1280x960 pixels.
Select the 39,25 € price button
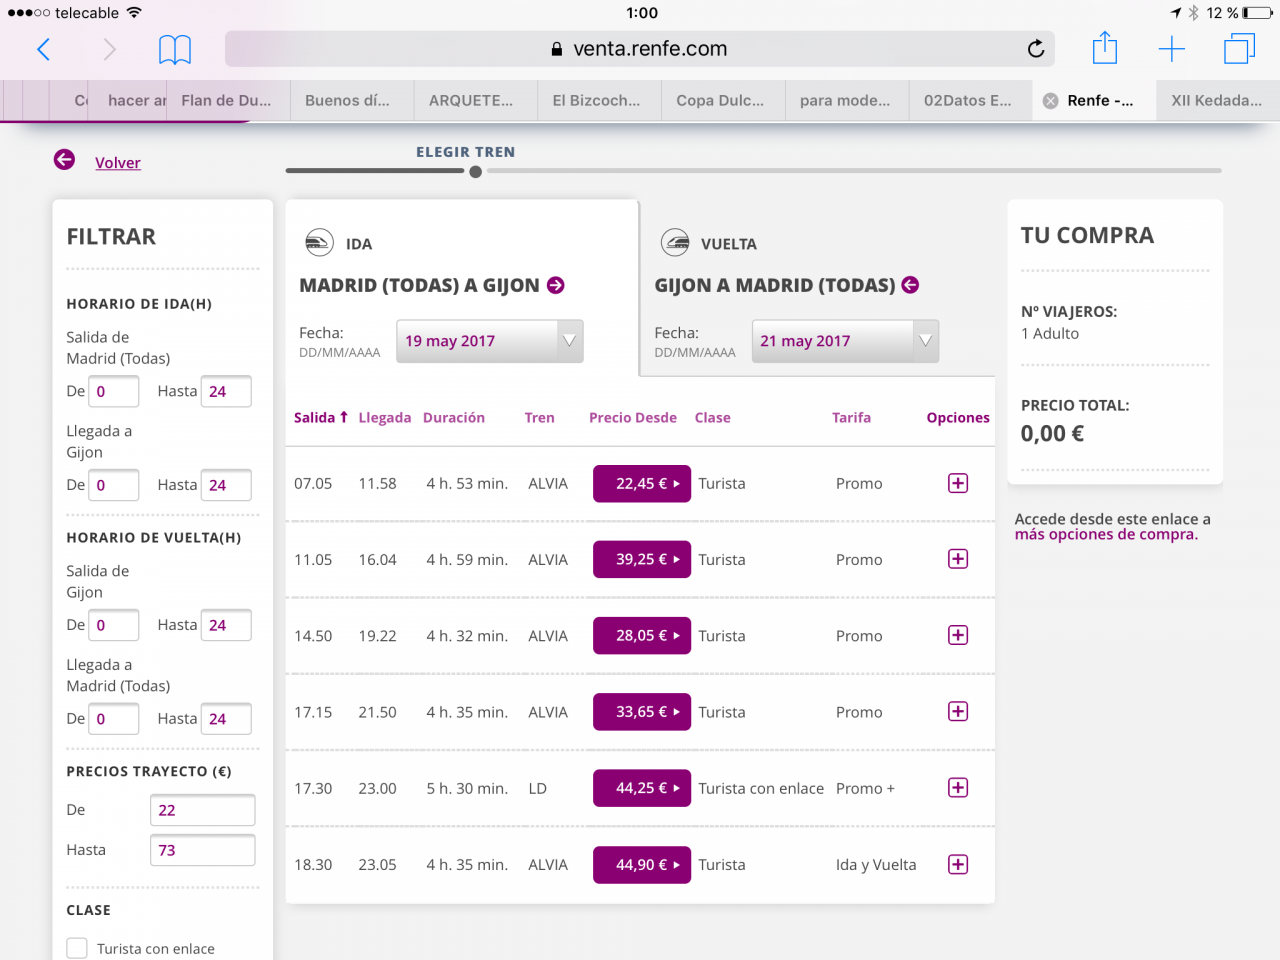[x=642, y=559]
